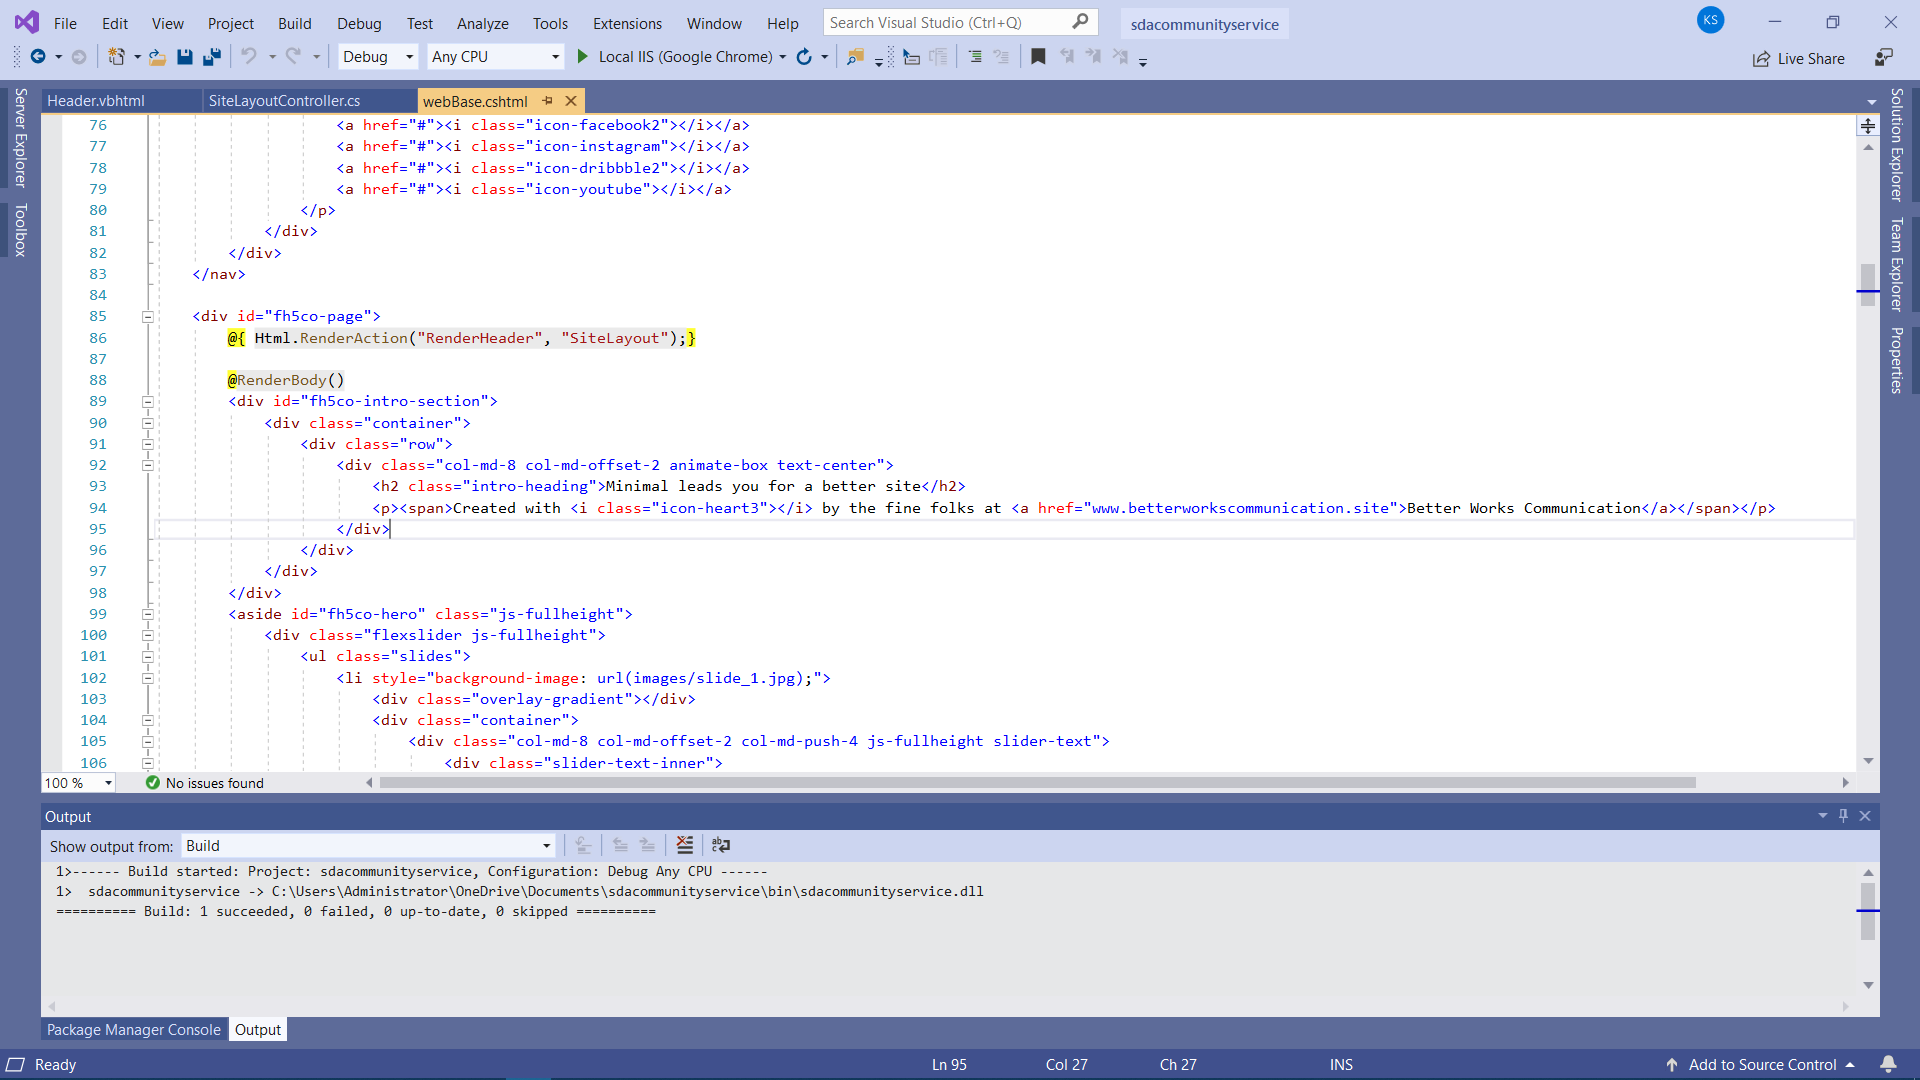Start debugging with the green play icon

coord(583,57)
